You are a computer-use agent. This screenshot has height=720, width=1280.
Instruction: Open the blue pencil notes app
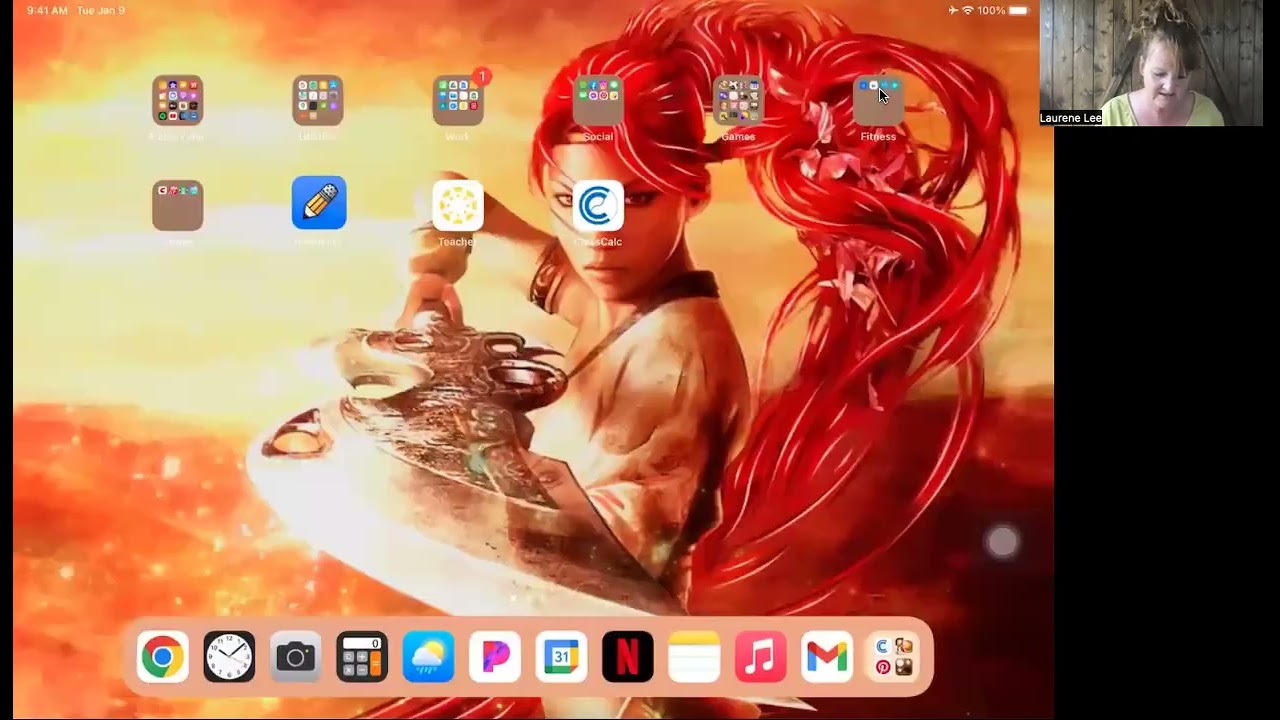point(319,203)
